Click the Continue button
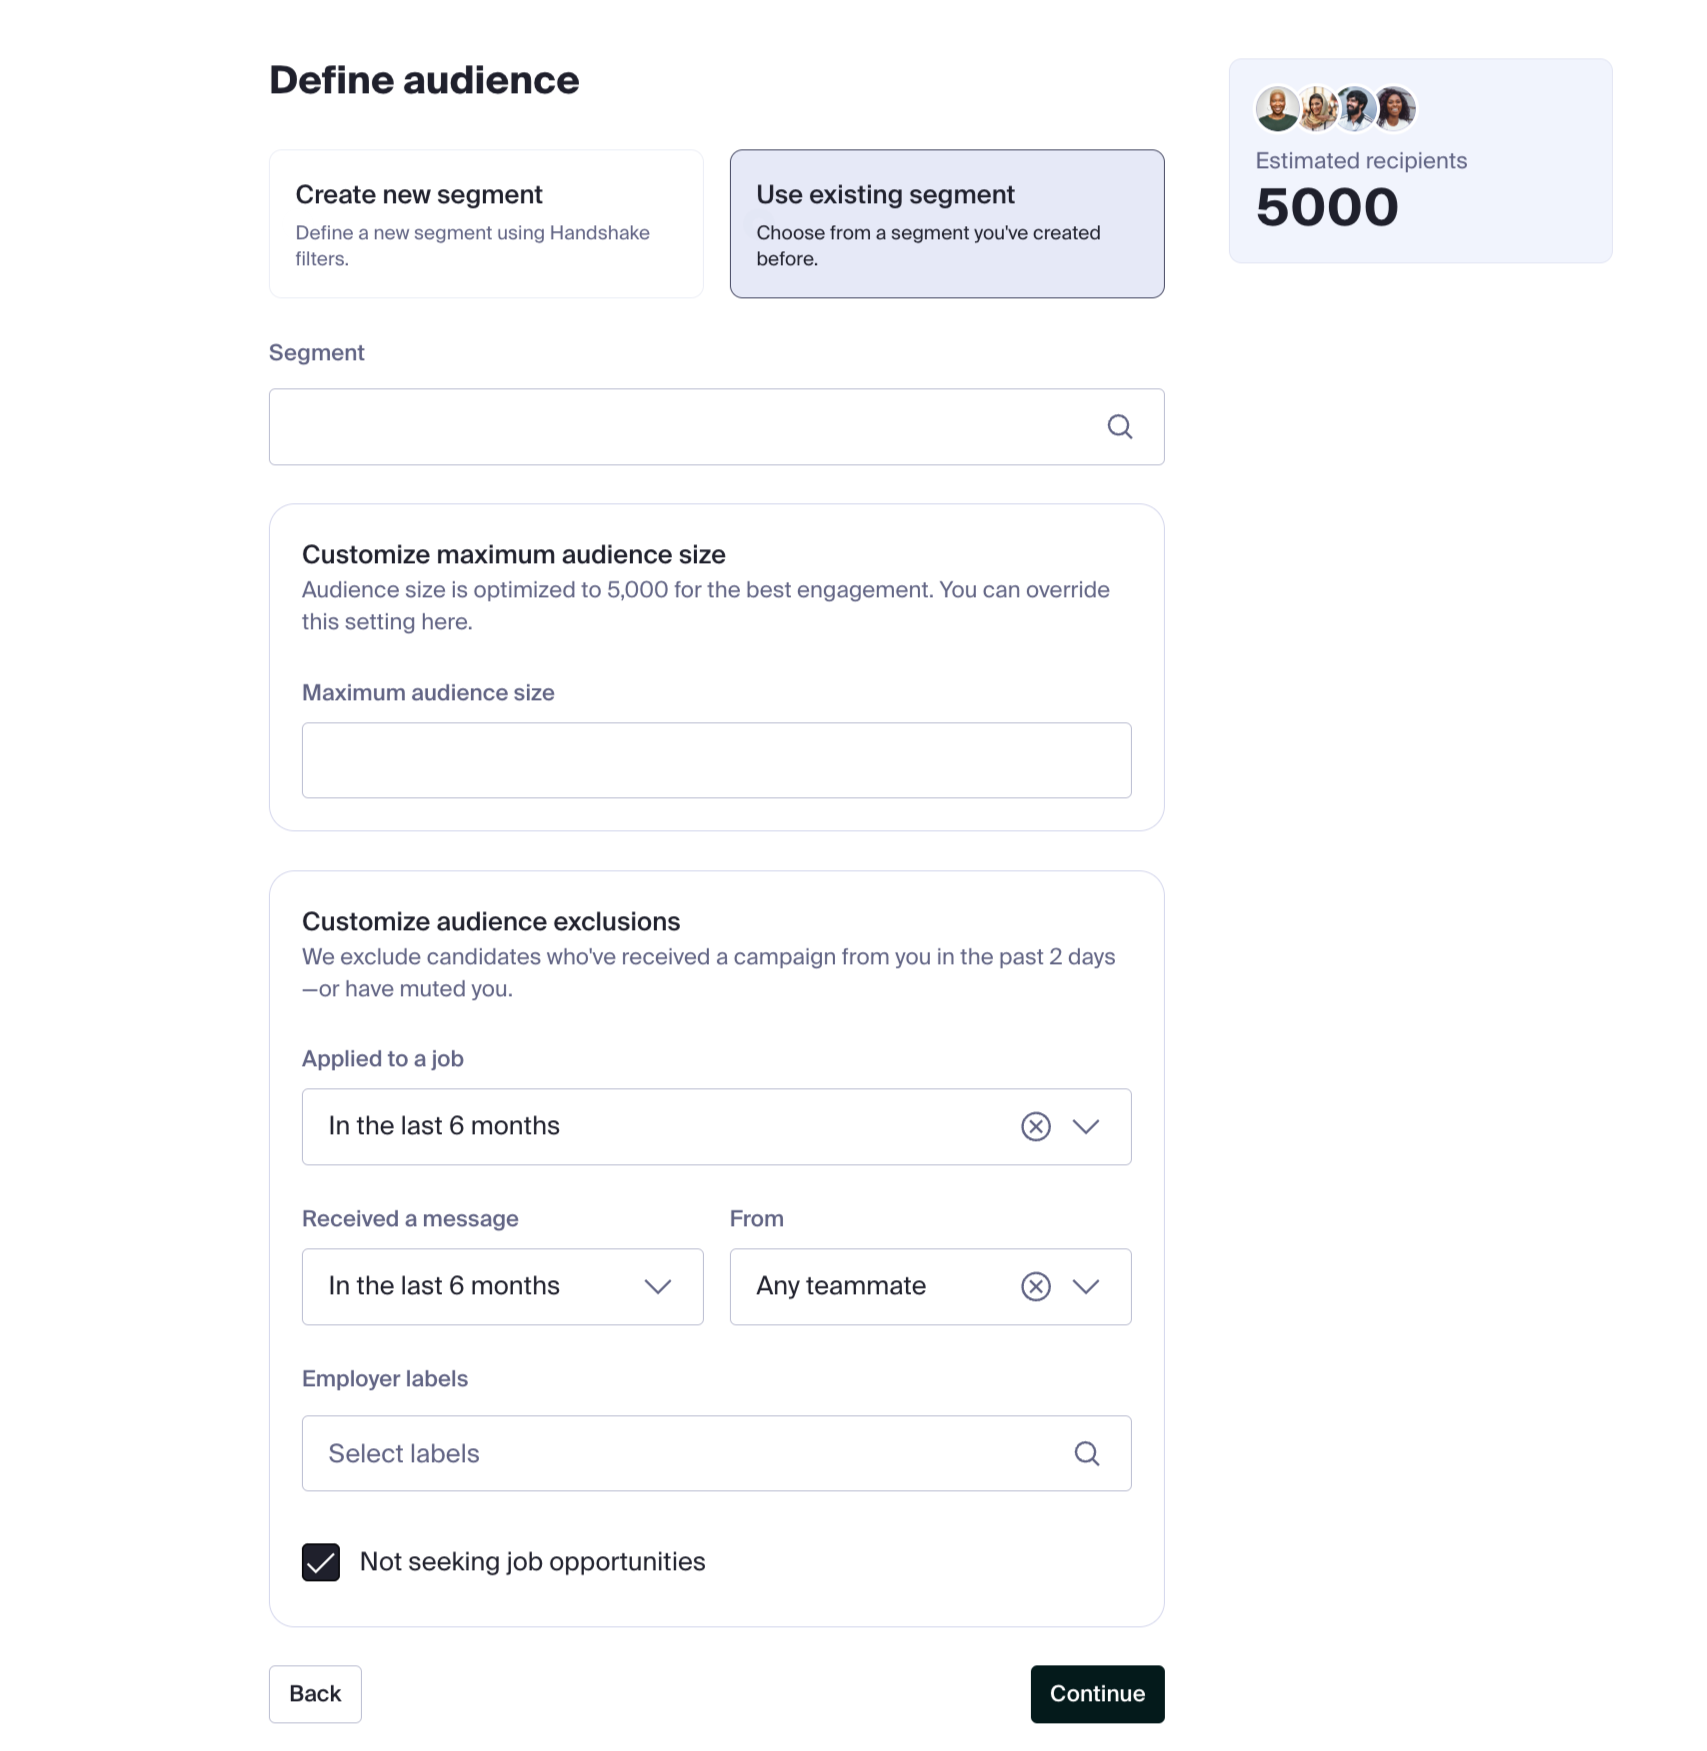 [x=1097, y=1693]
